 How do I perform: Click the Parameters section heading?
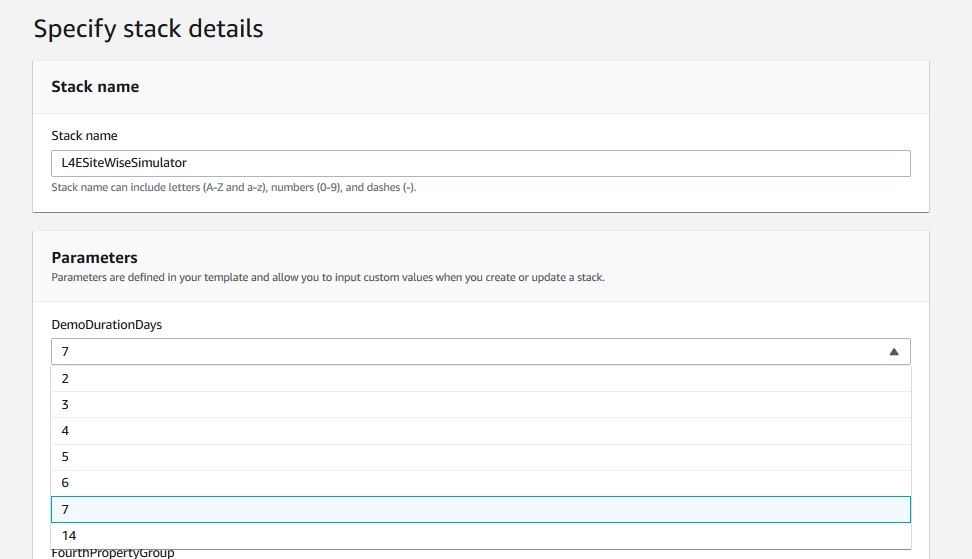pyautogui.click(x=94, y=257)
